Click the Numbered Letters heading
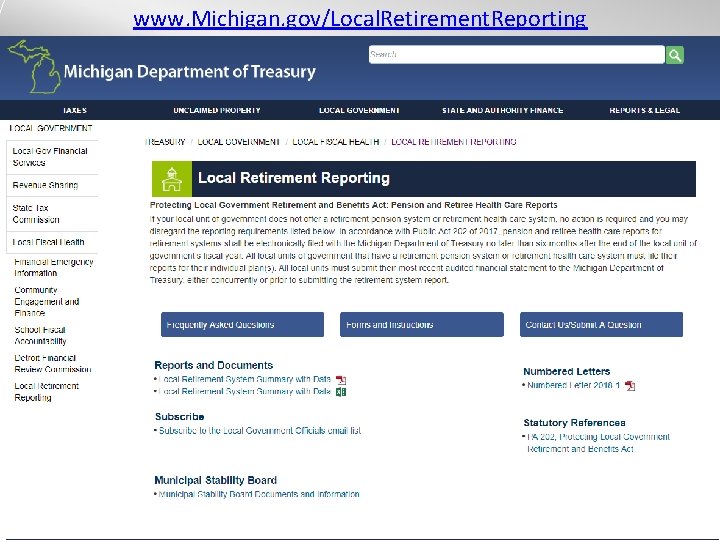 567,371
